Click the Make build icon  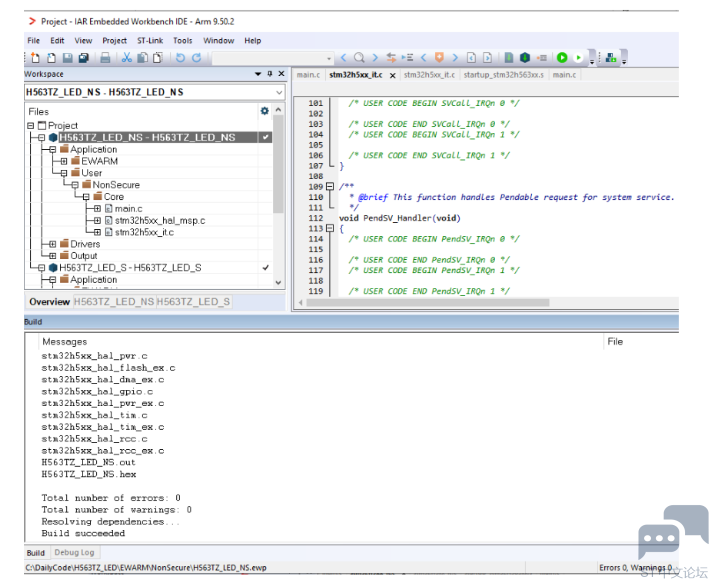pyautogui.click(x=525, y=58)
